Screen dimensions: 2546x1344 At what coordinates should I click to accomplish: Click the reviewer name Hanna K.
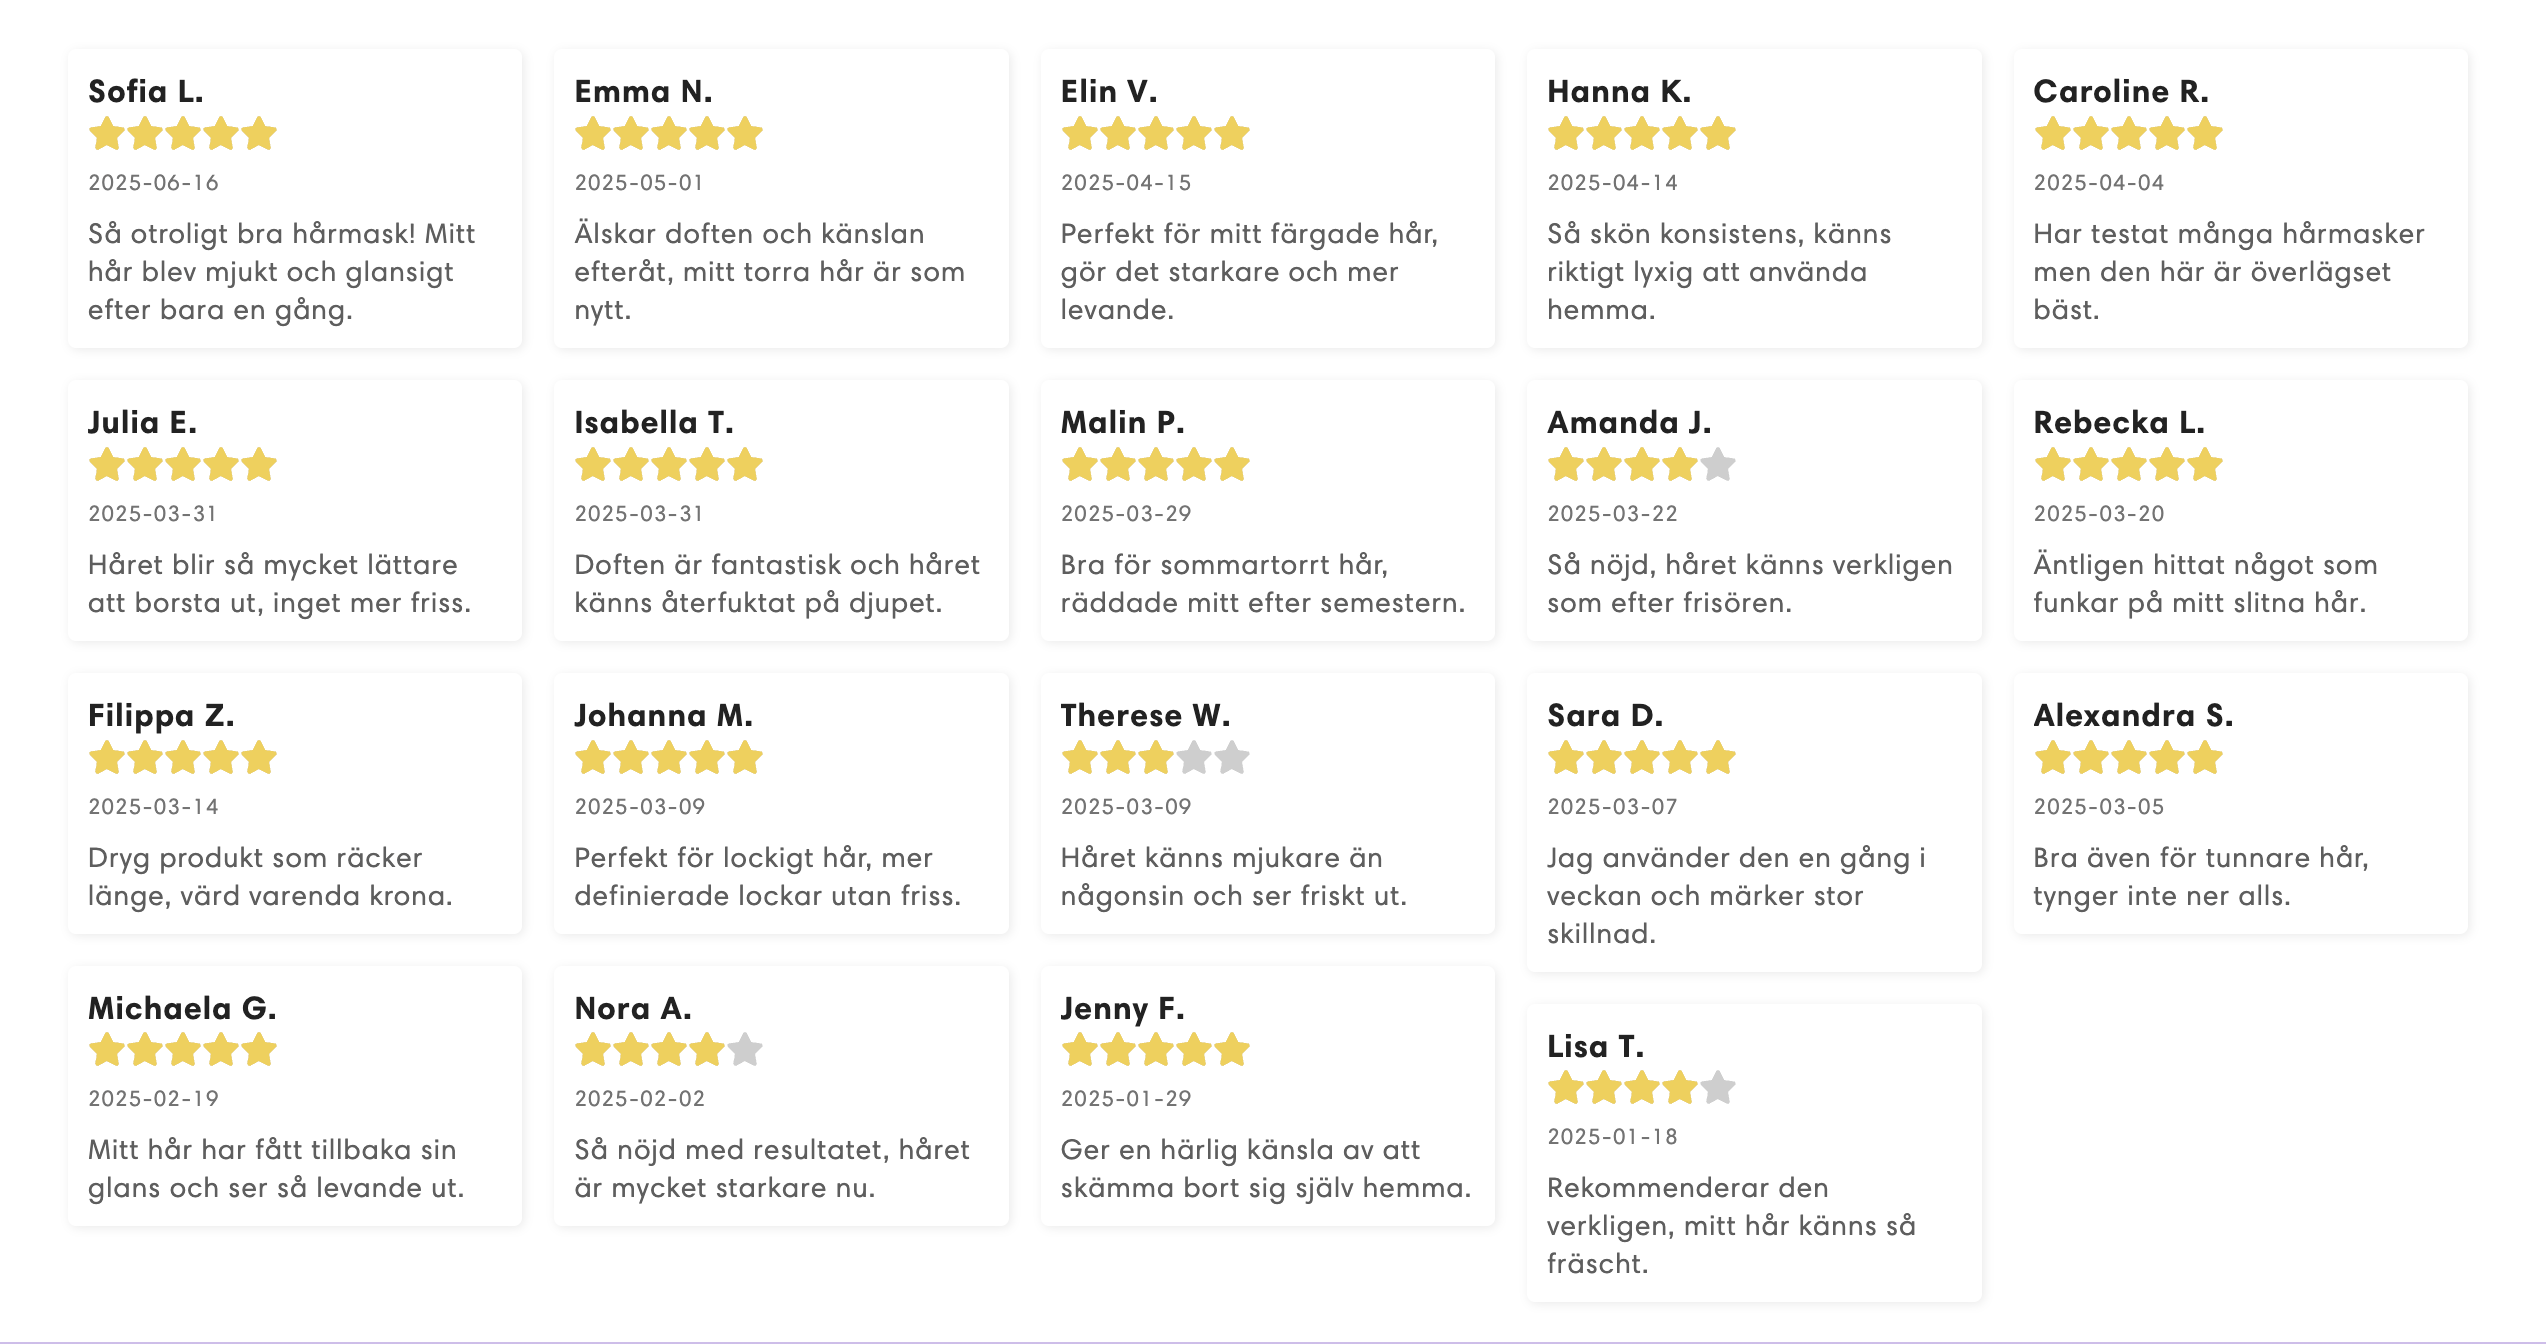tap(1618, 91)
